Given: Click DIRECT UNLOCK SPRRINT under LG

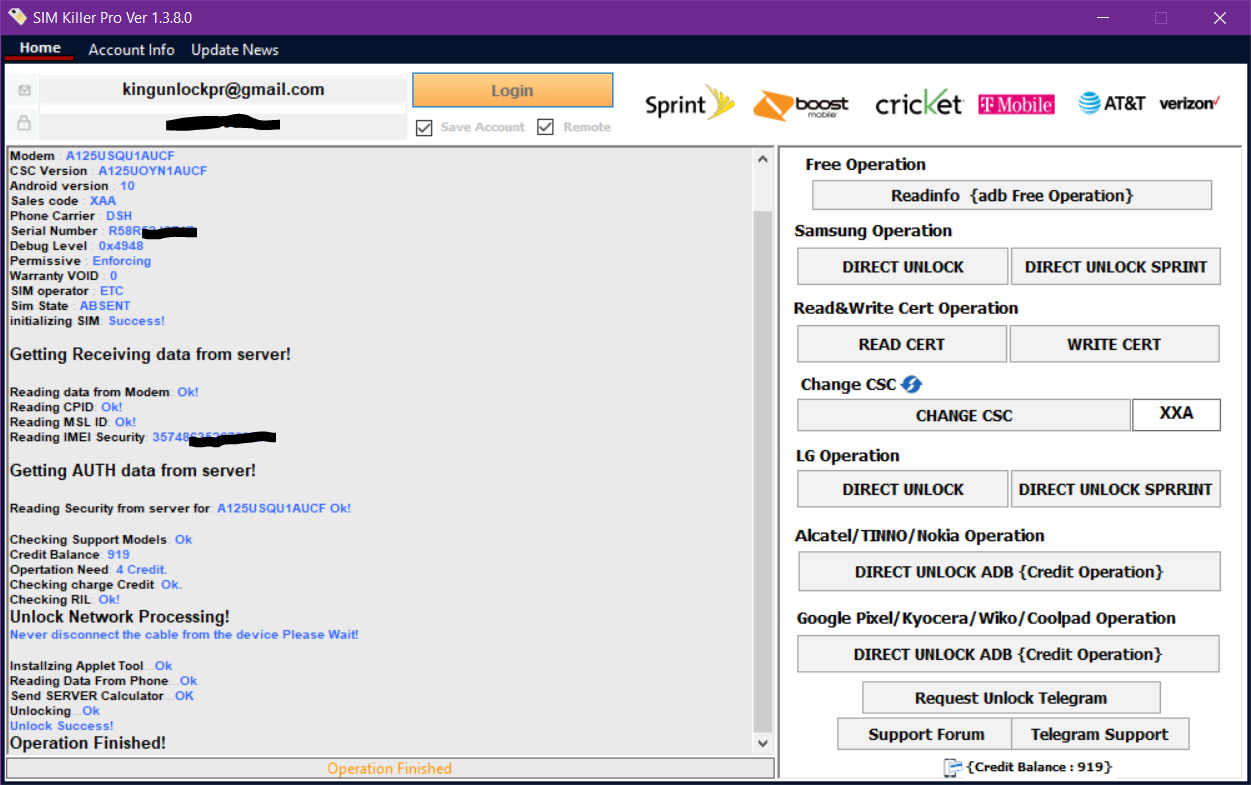Looking at the screenshot, I should point(1116,489).
